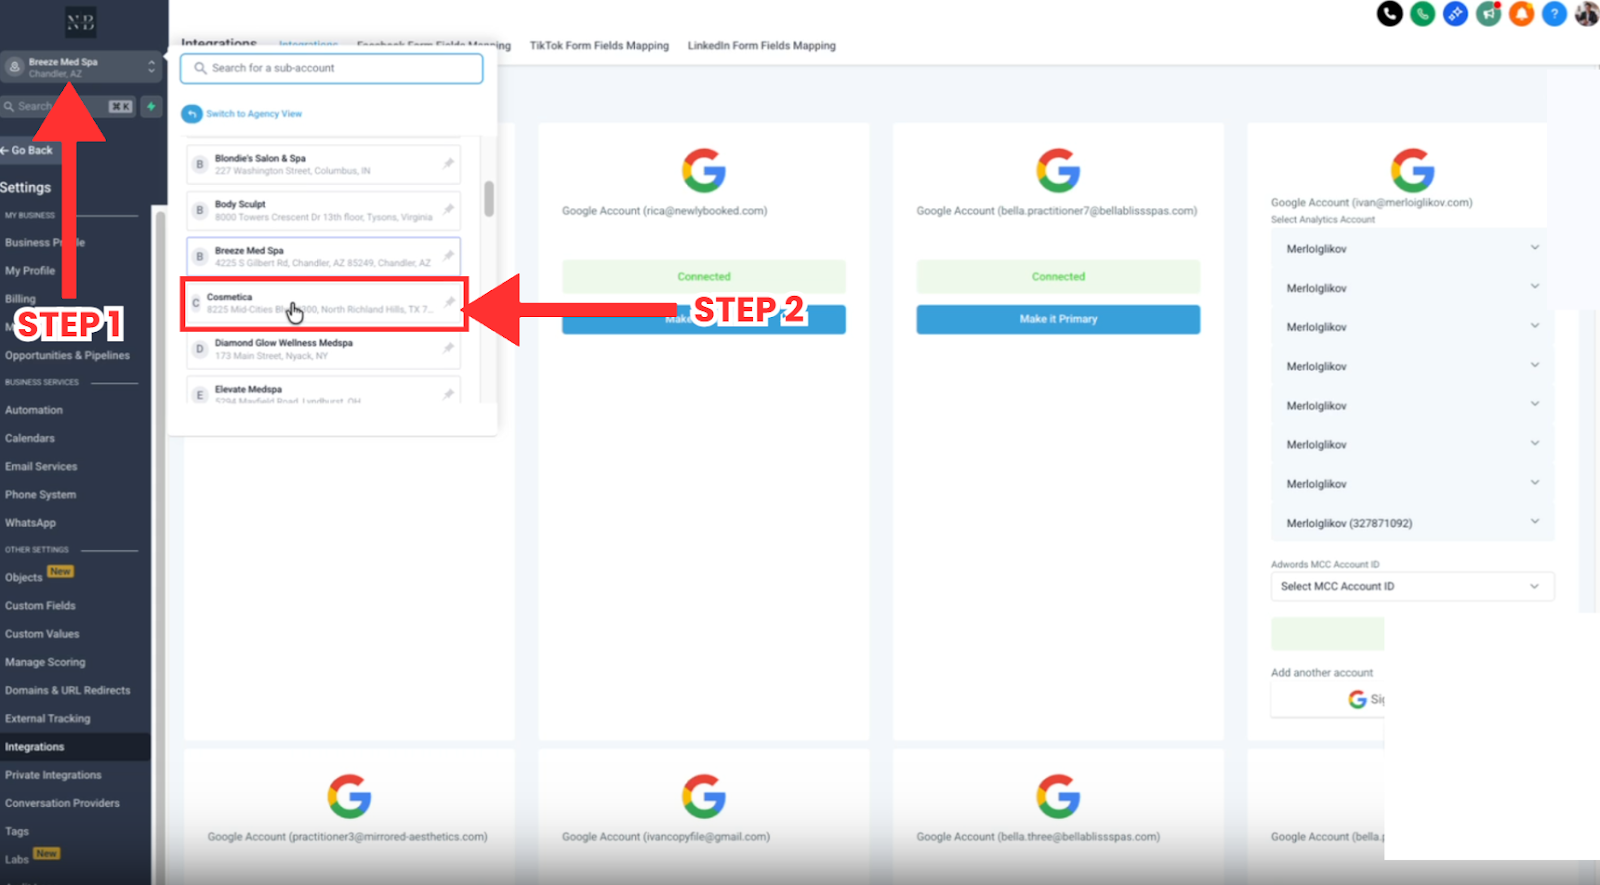Open the blue sparkle AI assistant icon
Image resolution: width=1600 pixels, height=885 pixels.
click(1456, 14)
